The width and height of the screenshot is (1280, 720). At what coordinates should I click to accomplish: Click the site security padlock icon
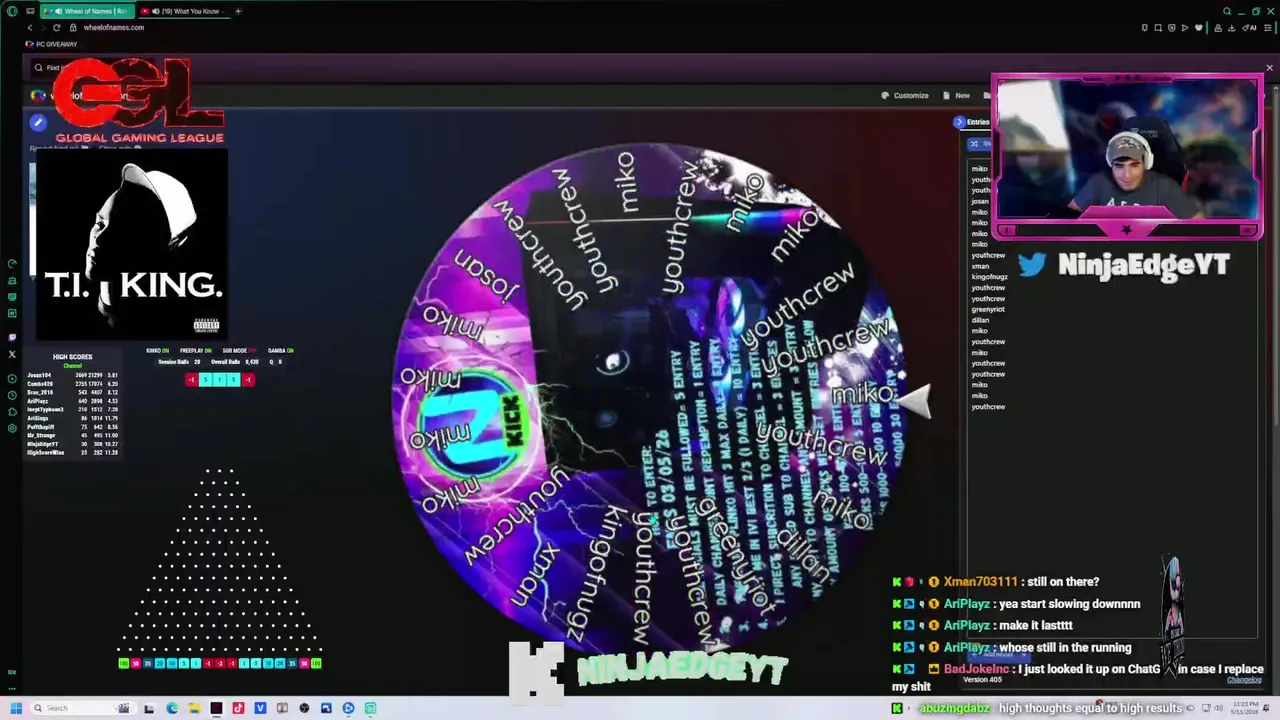click(73, 27)
